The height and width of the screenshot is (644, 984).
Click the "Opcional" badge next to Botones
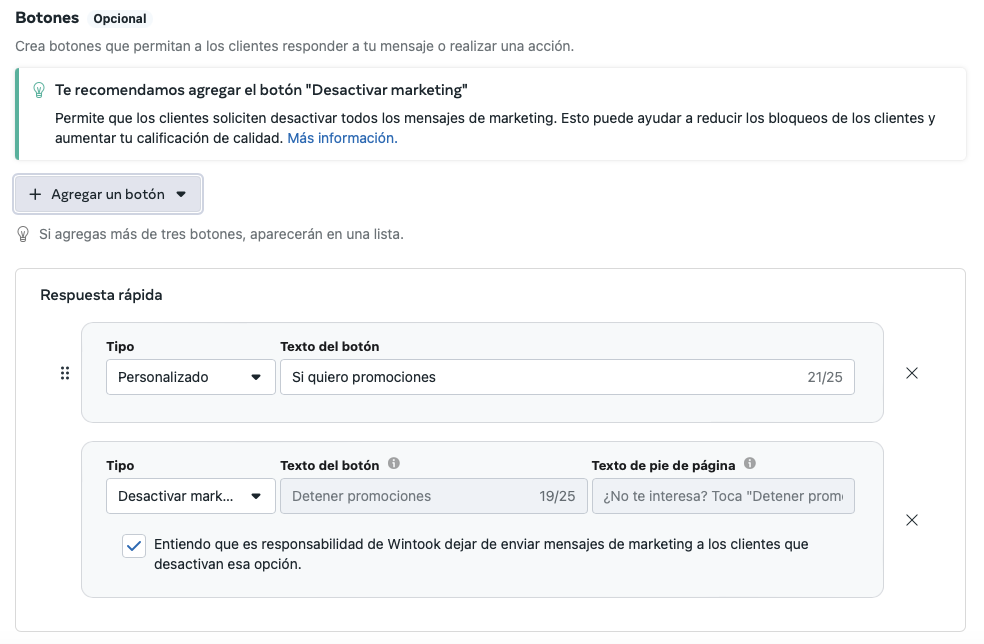point(120,19)
